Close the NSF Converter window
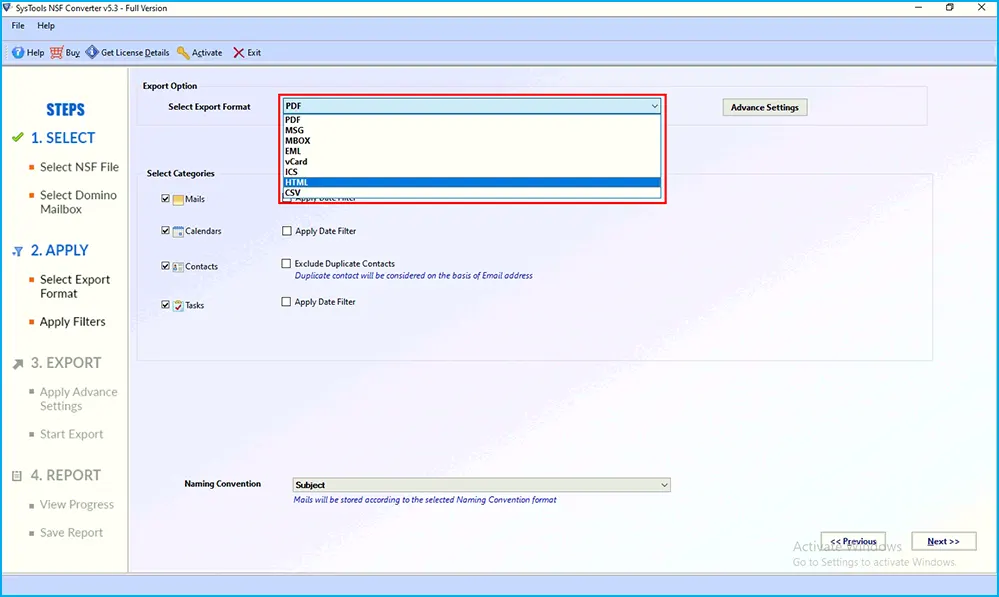Image resolution: width=999 pixels, height=597 pixels. click(x=982, y=8)
